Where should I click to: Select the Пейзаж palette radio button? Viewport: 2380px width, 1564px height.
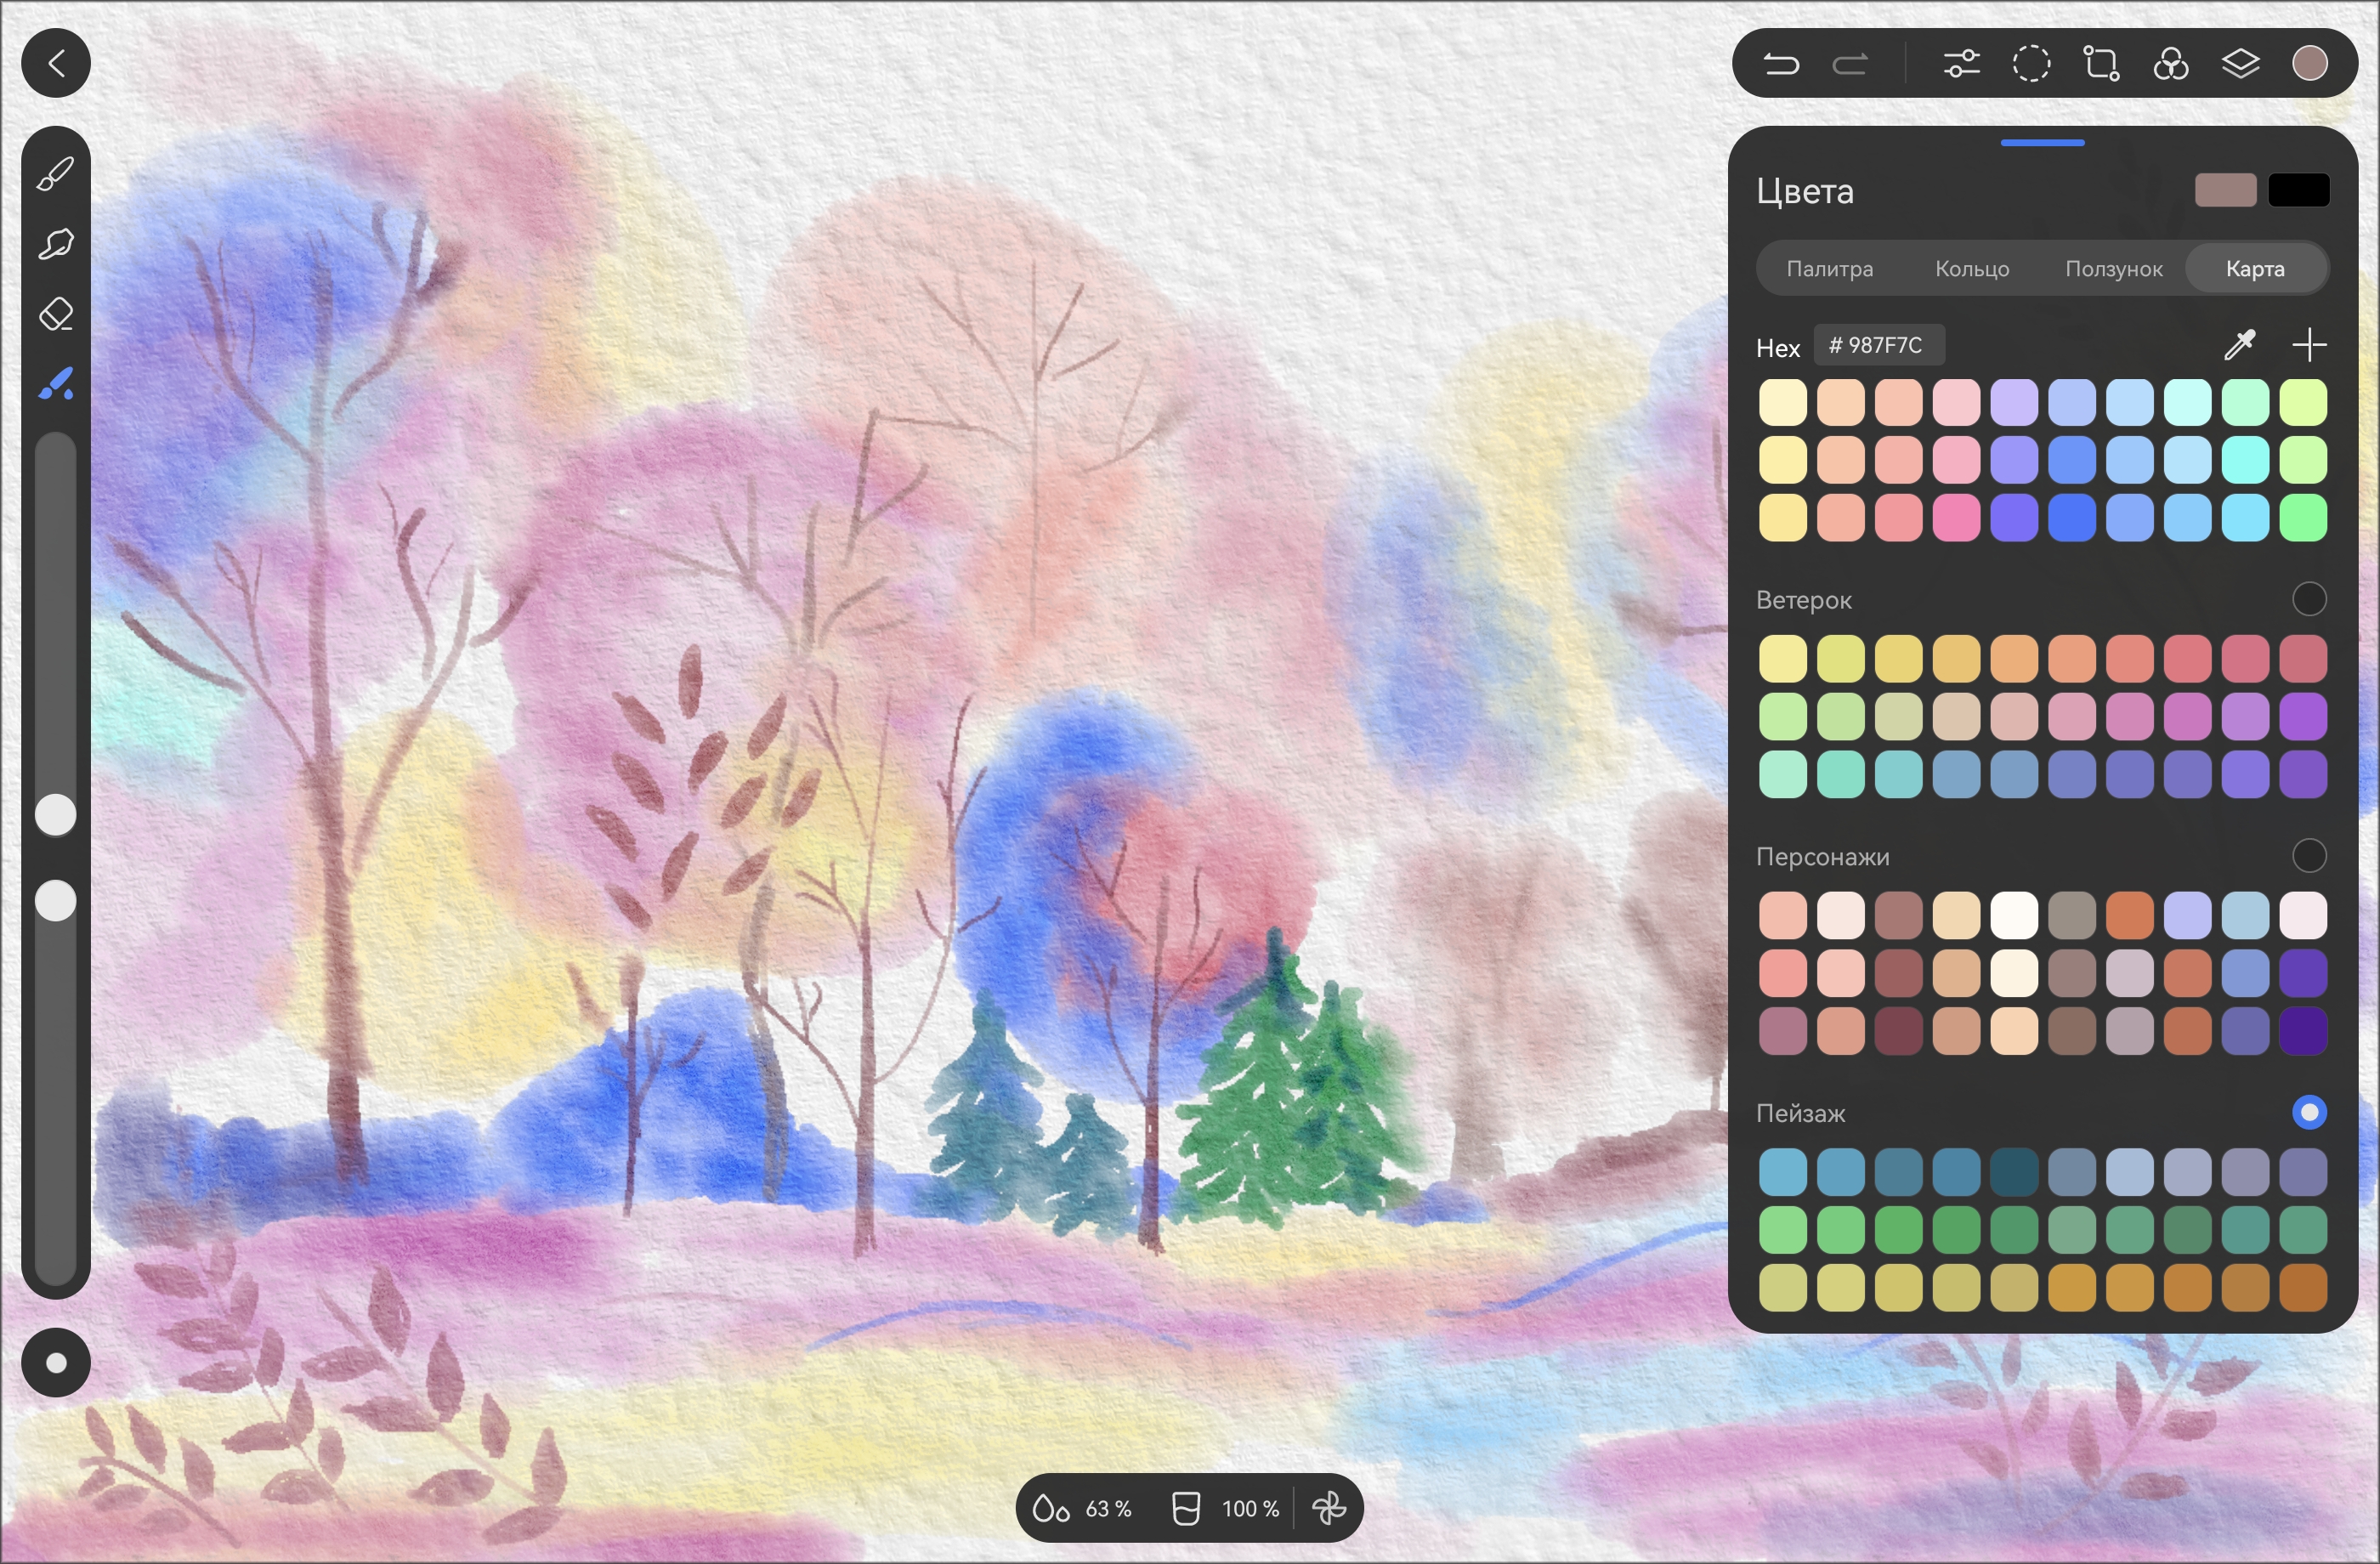[x=2308, y=1112]
